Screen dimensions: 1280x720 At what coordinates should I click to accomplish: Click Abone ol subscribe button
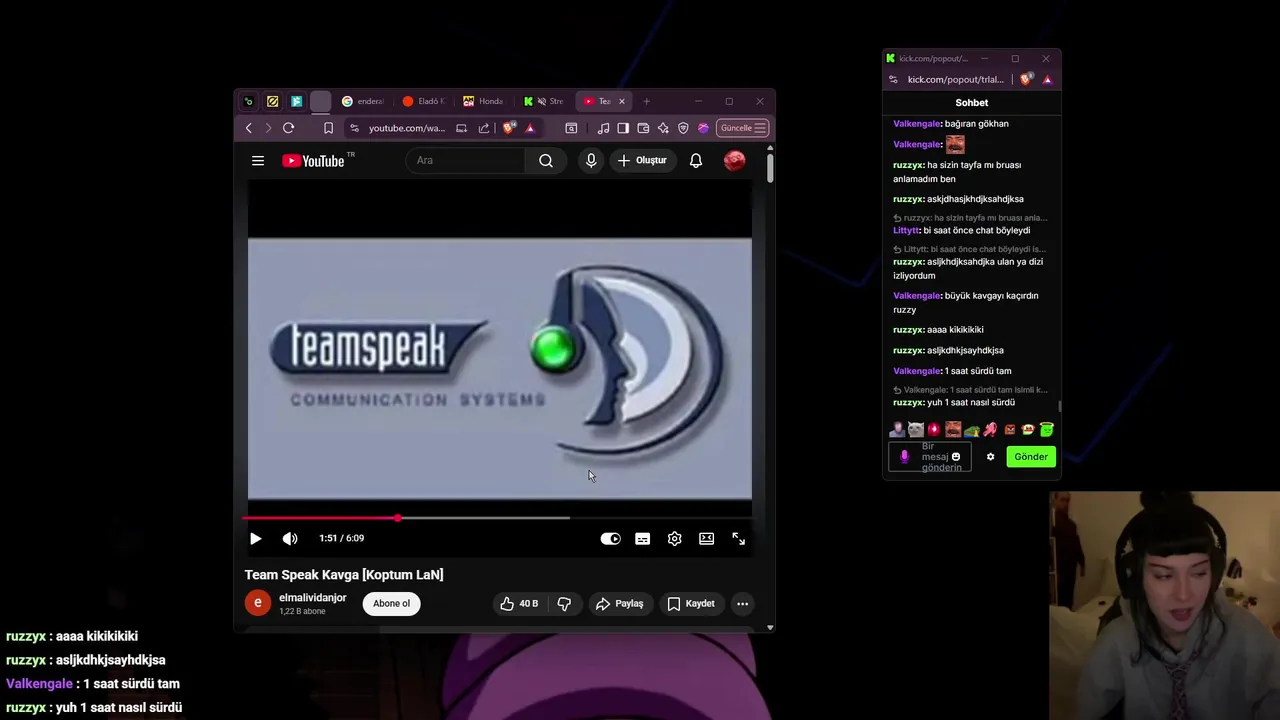[x=391, y=603]
